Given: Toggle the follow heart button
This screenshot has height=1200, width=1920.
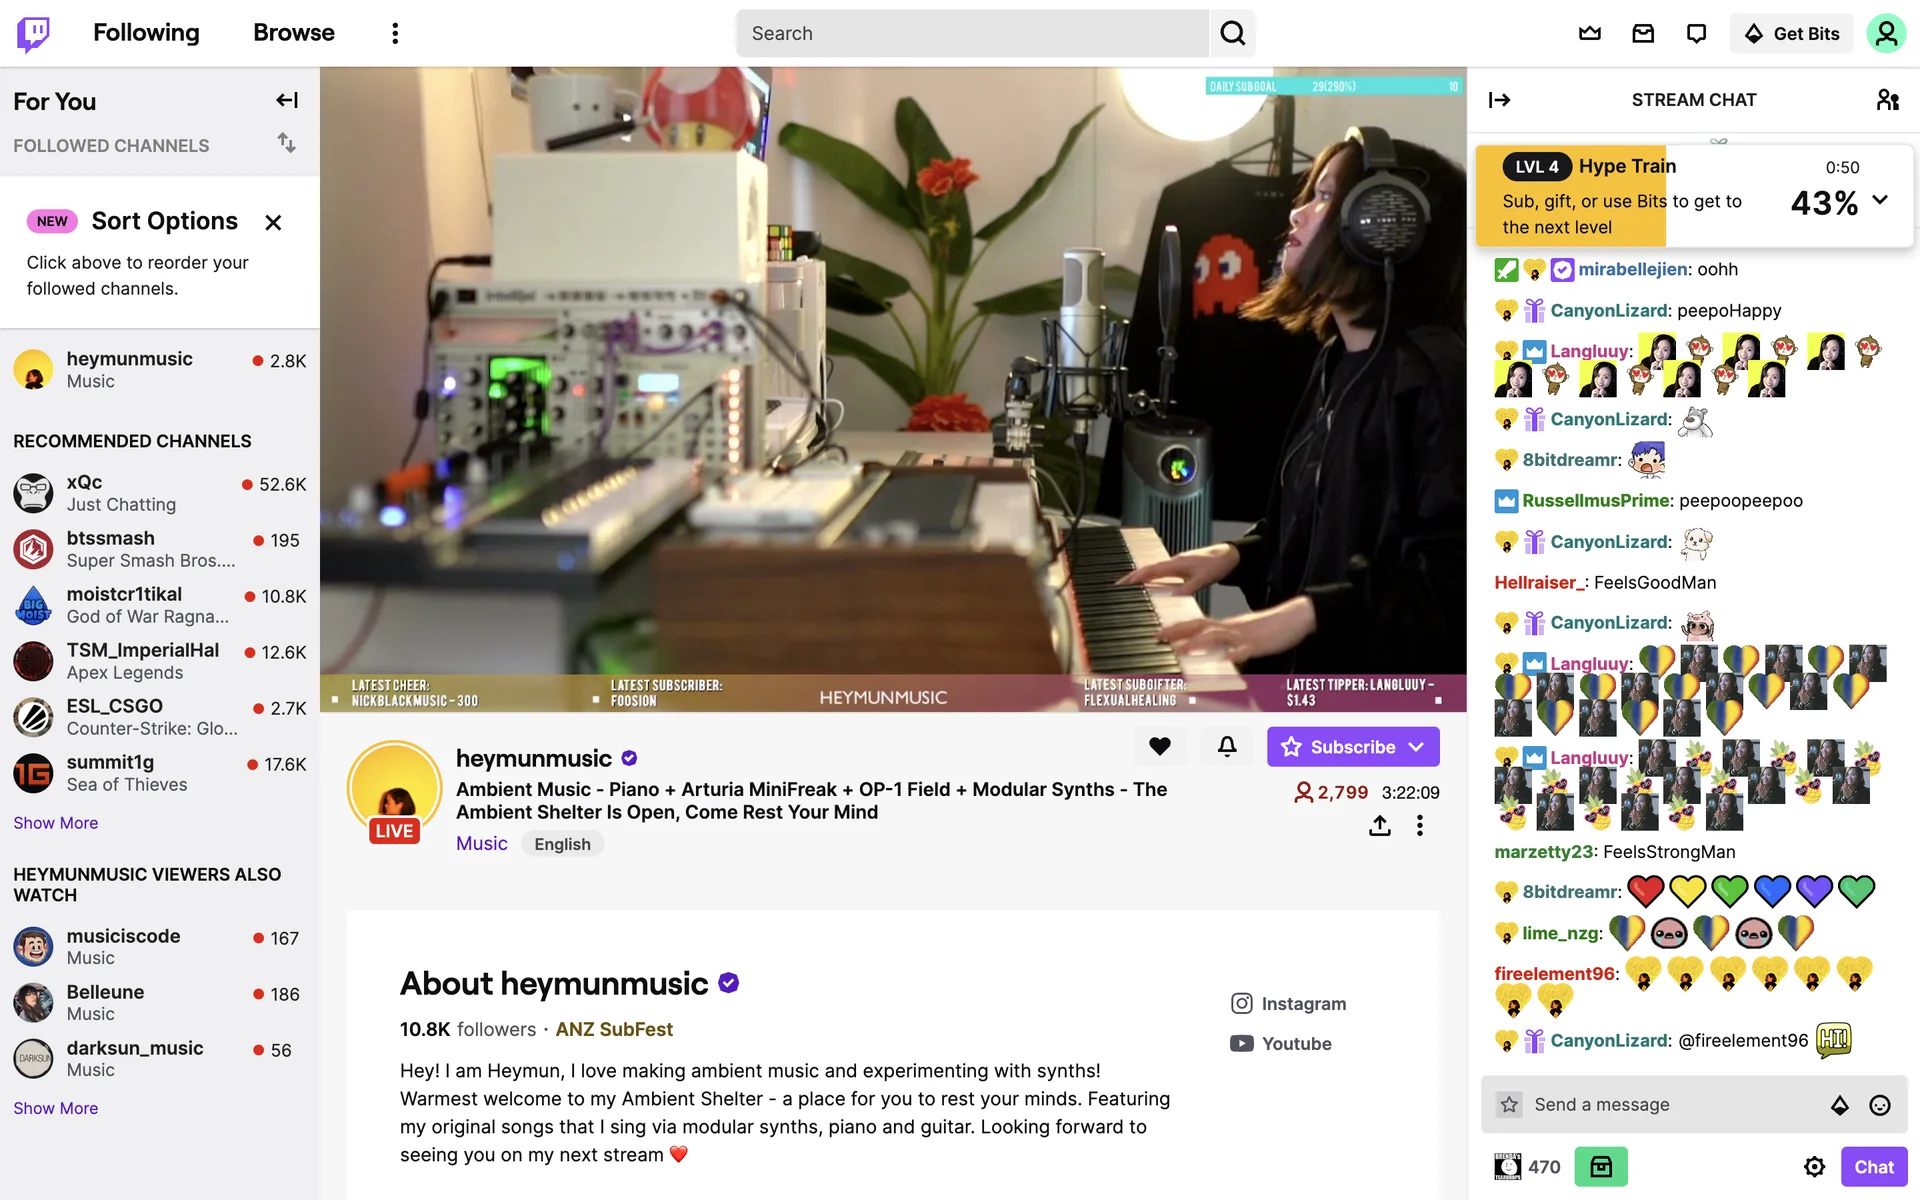Looking at the screenshot, I should point(1160,746).
